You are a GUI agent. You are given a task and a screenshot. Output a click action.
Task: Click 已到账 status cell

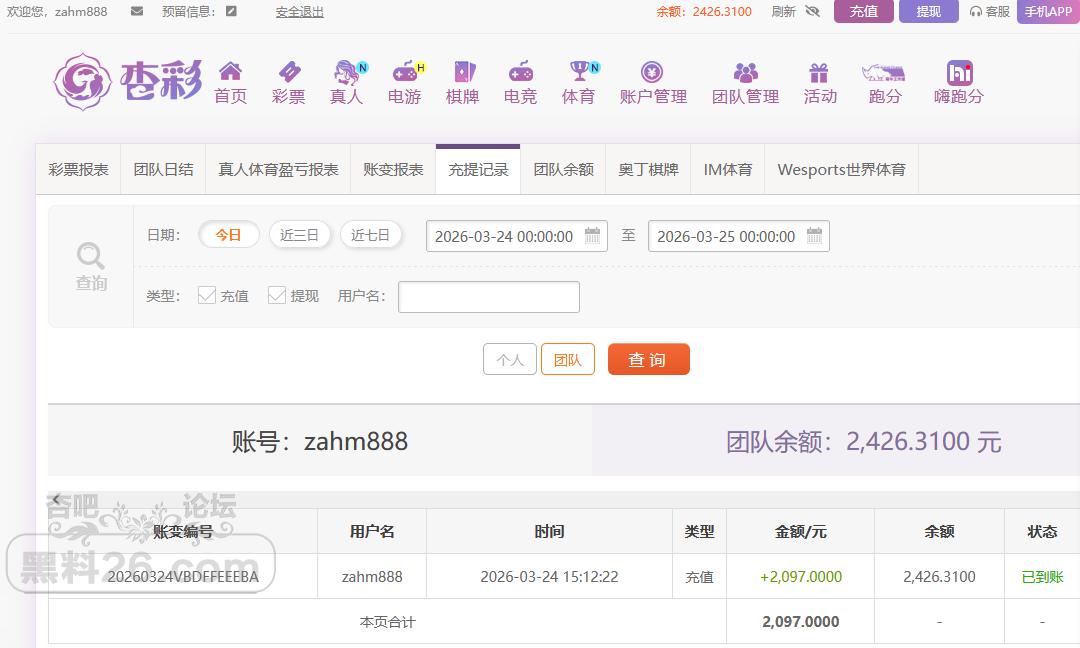(x=1042, y=577)
